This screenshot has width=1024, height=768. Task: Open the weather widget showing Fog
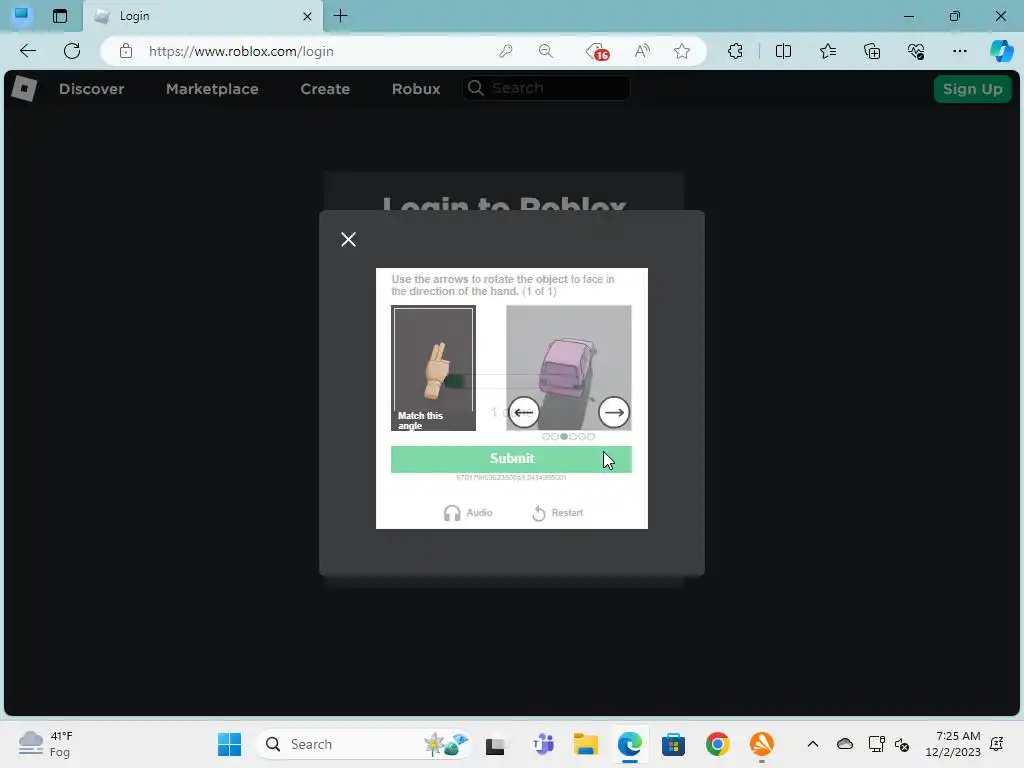click(46, 744)
